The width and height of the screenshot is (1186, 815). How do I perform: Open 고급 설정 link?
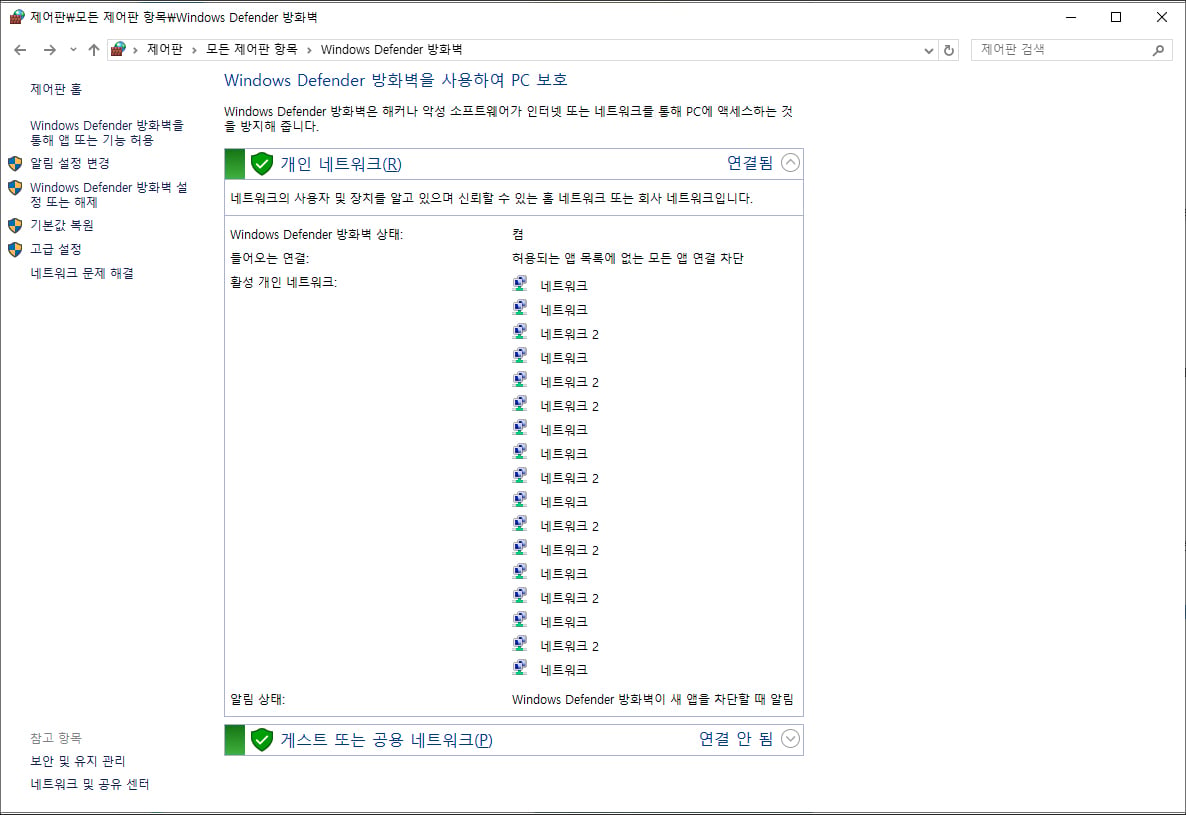pyautogui.click(x=55, y=249)
